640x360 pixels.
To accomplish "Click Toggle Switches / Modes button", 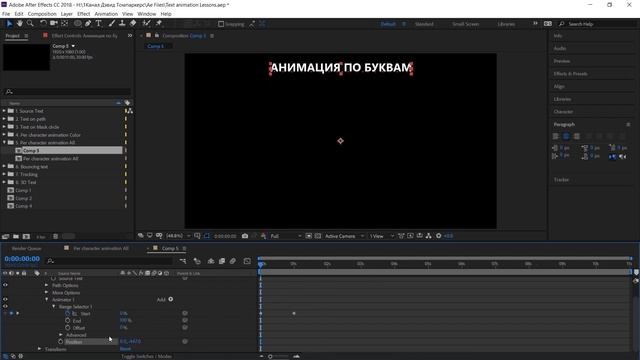I will coord(147,356).
